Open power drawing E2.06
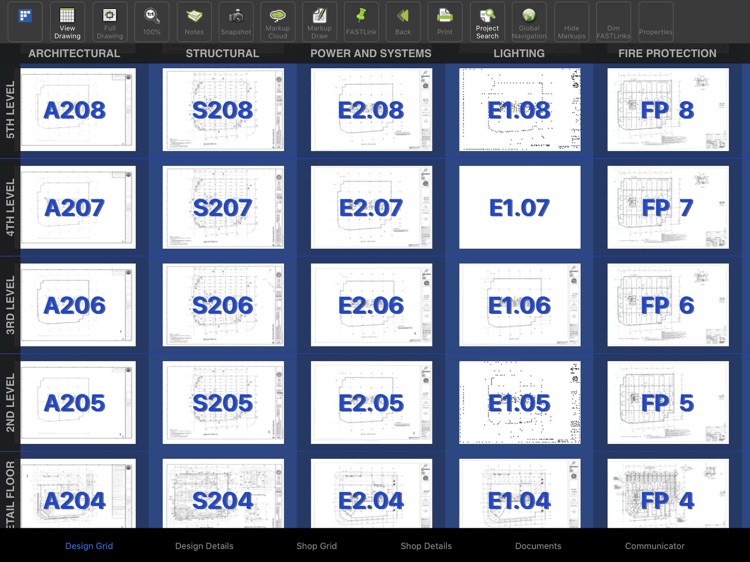Viewport: 750px width, 562px height. [371, 305]
